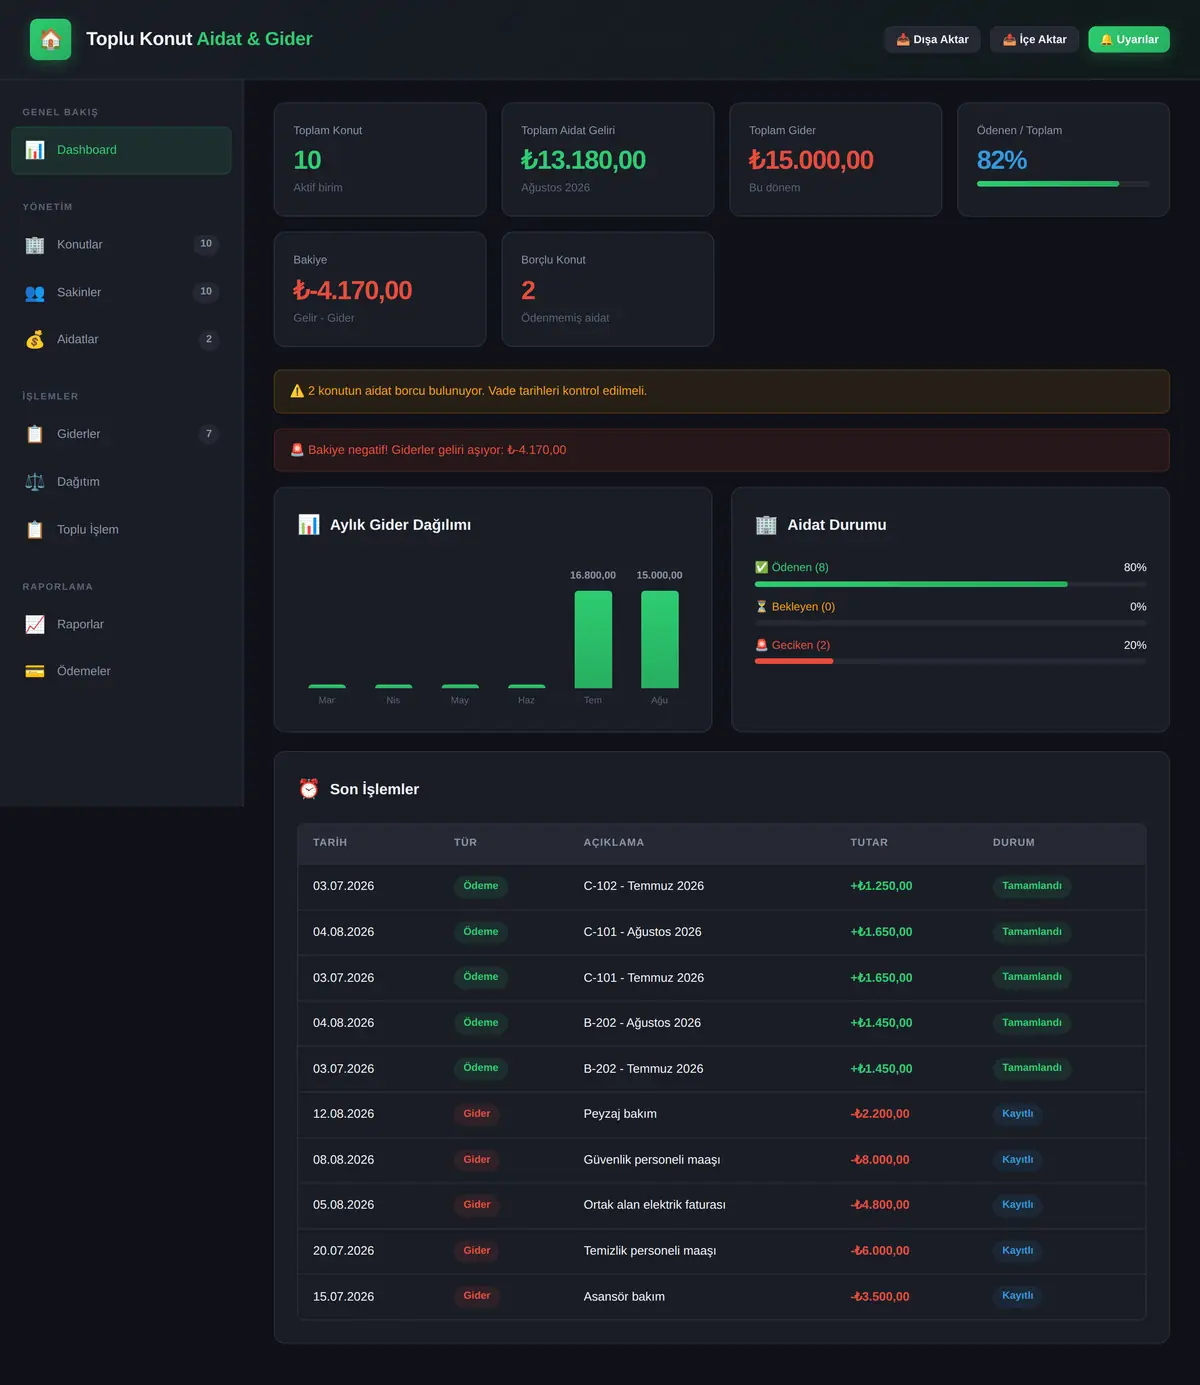This screenshot has height=1385, width=1200.
Task: Open the Dashboard menu item
Action: click(121, 150)
